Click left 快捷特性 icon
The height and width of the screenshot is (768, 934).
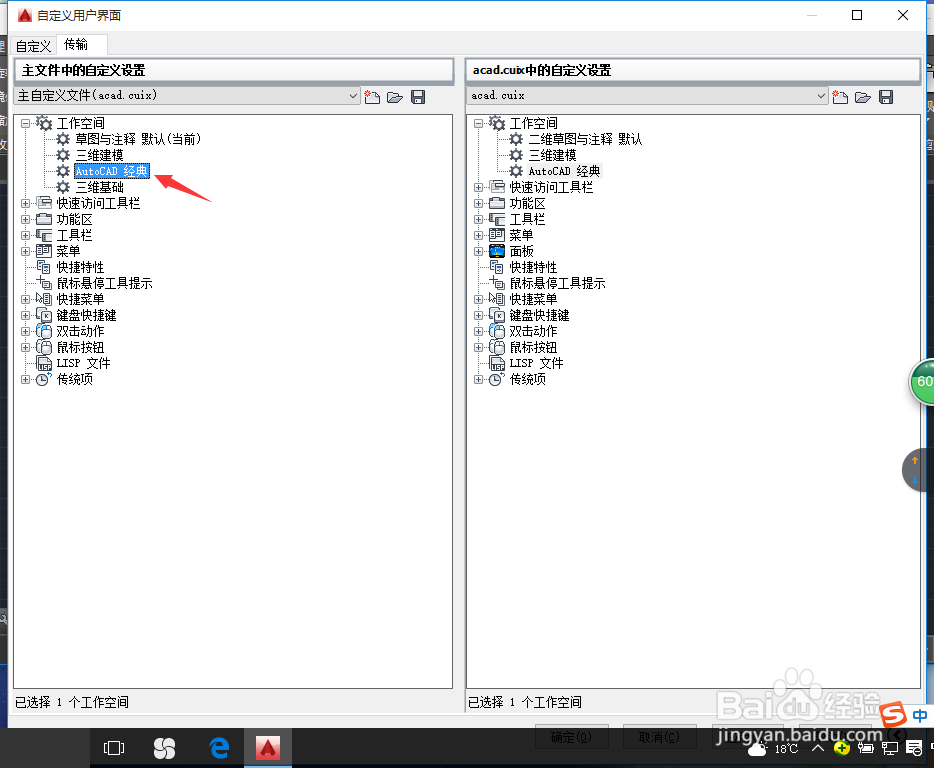tap(44, 268)
